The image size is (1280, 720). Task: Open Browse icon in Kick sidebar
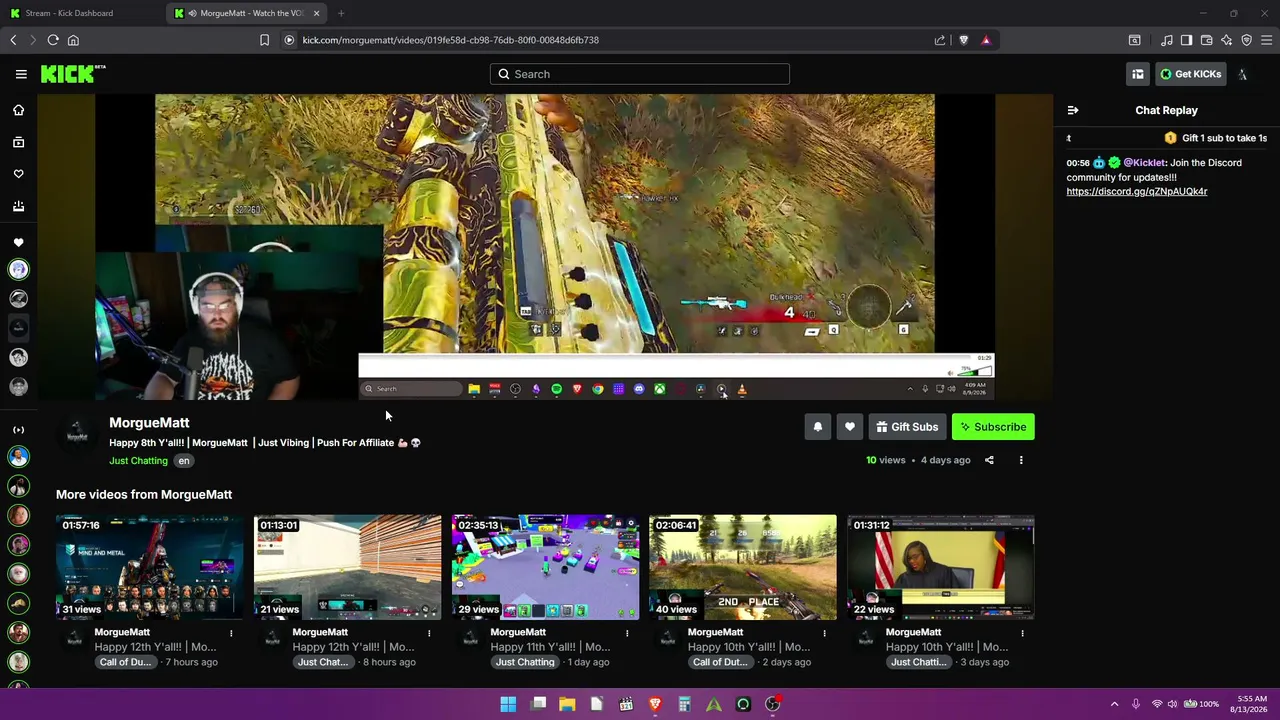point(18,142)
